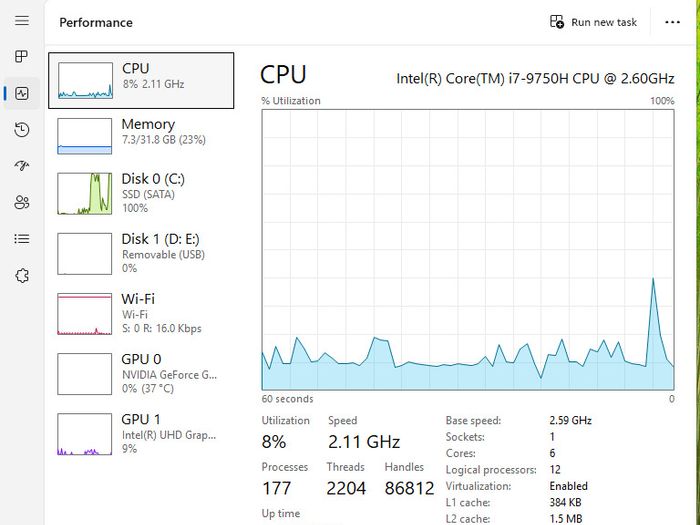Select the Memory resource entry
Image resolution: width=700 pixels, height=525 pixels.
tap(141, 136)
